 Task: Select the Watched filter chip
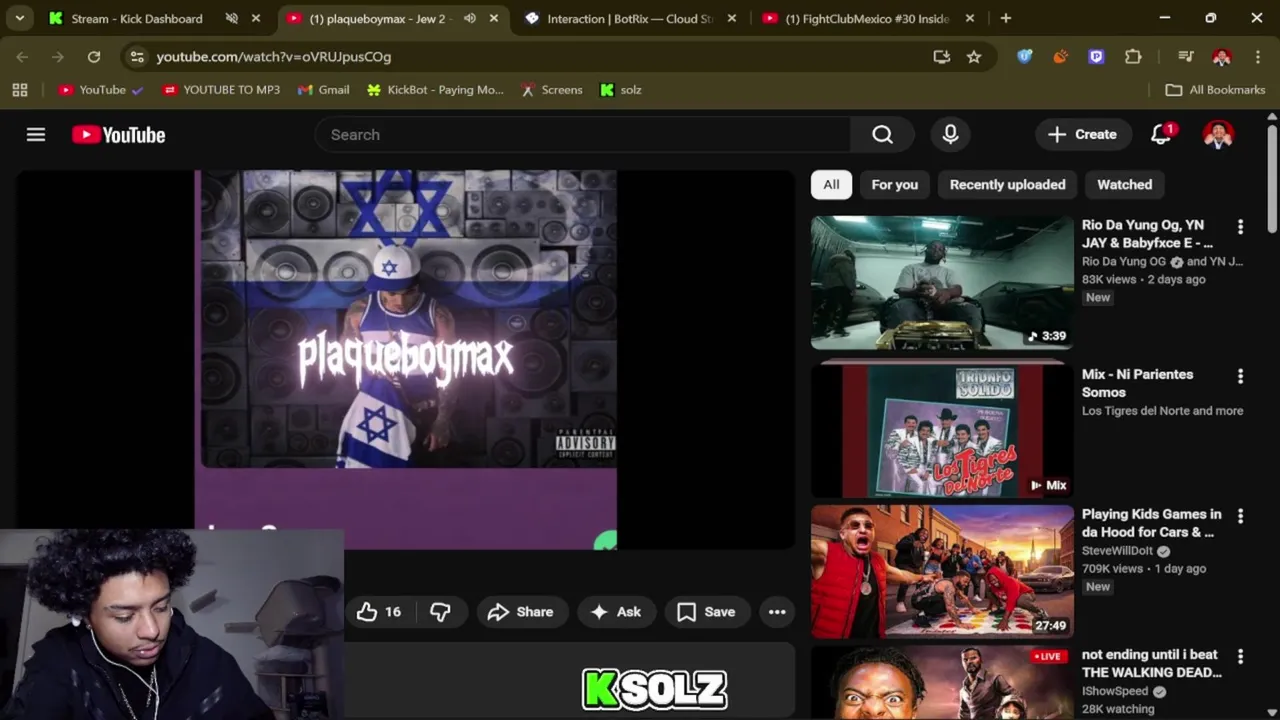[1124, 185]
